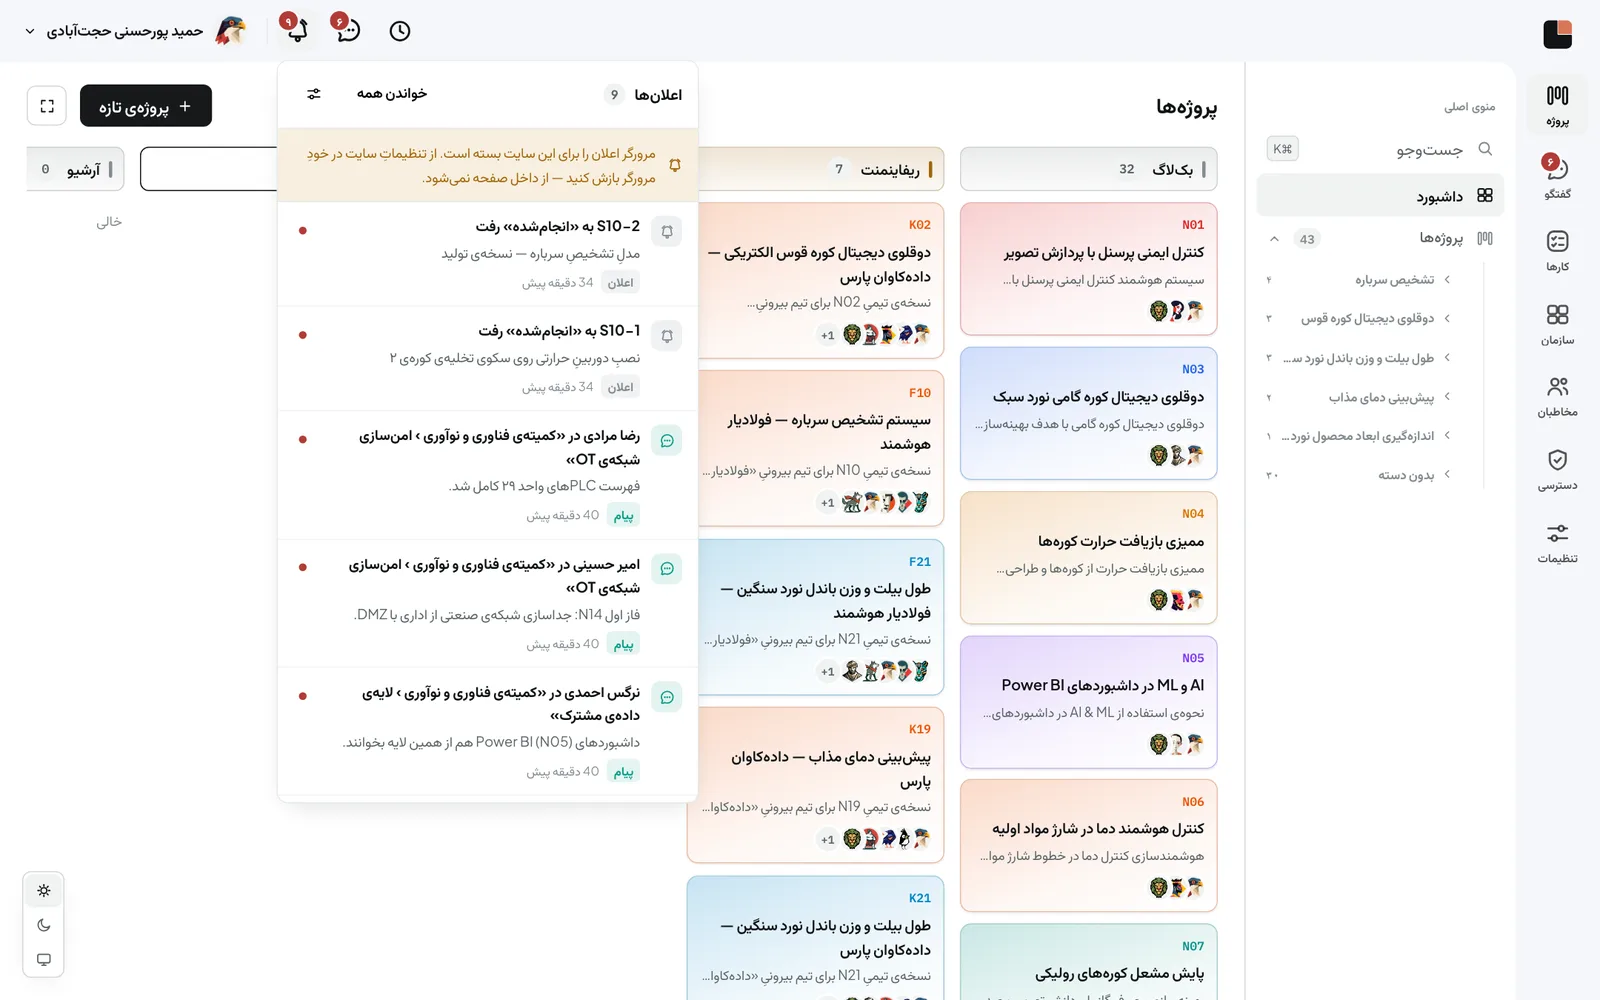This screenshot has width=1600, height=1000.
Task: Select the آرشیو column header
Action: pyautogui.click(x=75, y=169)
